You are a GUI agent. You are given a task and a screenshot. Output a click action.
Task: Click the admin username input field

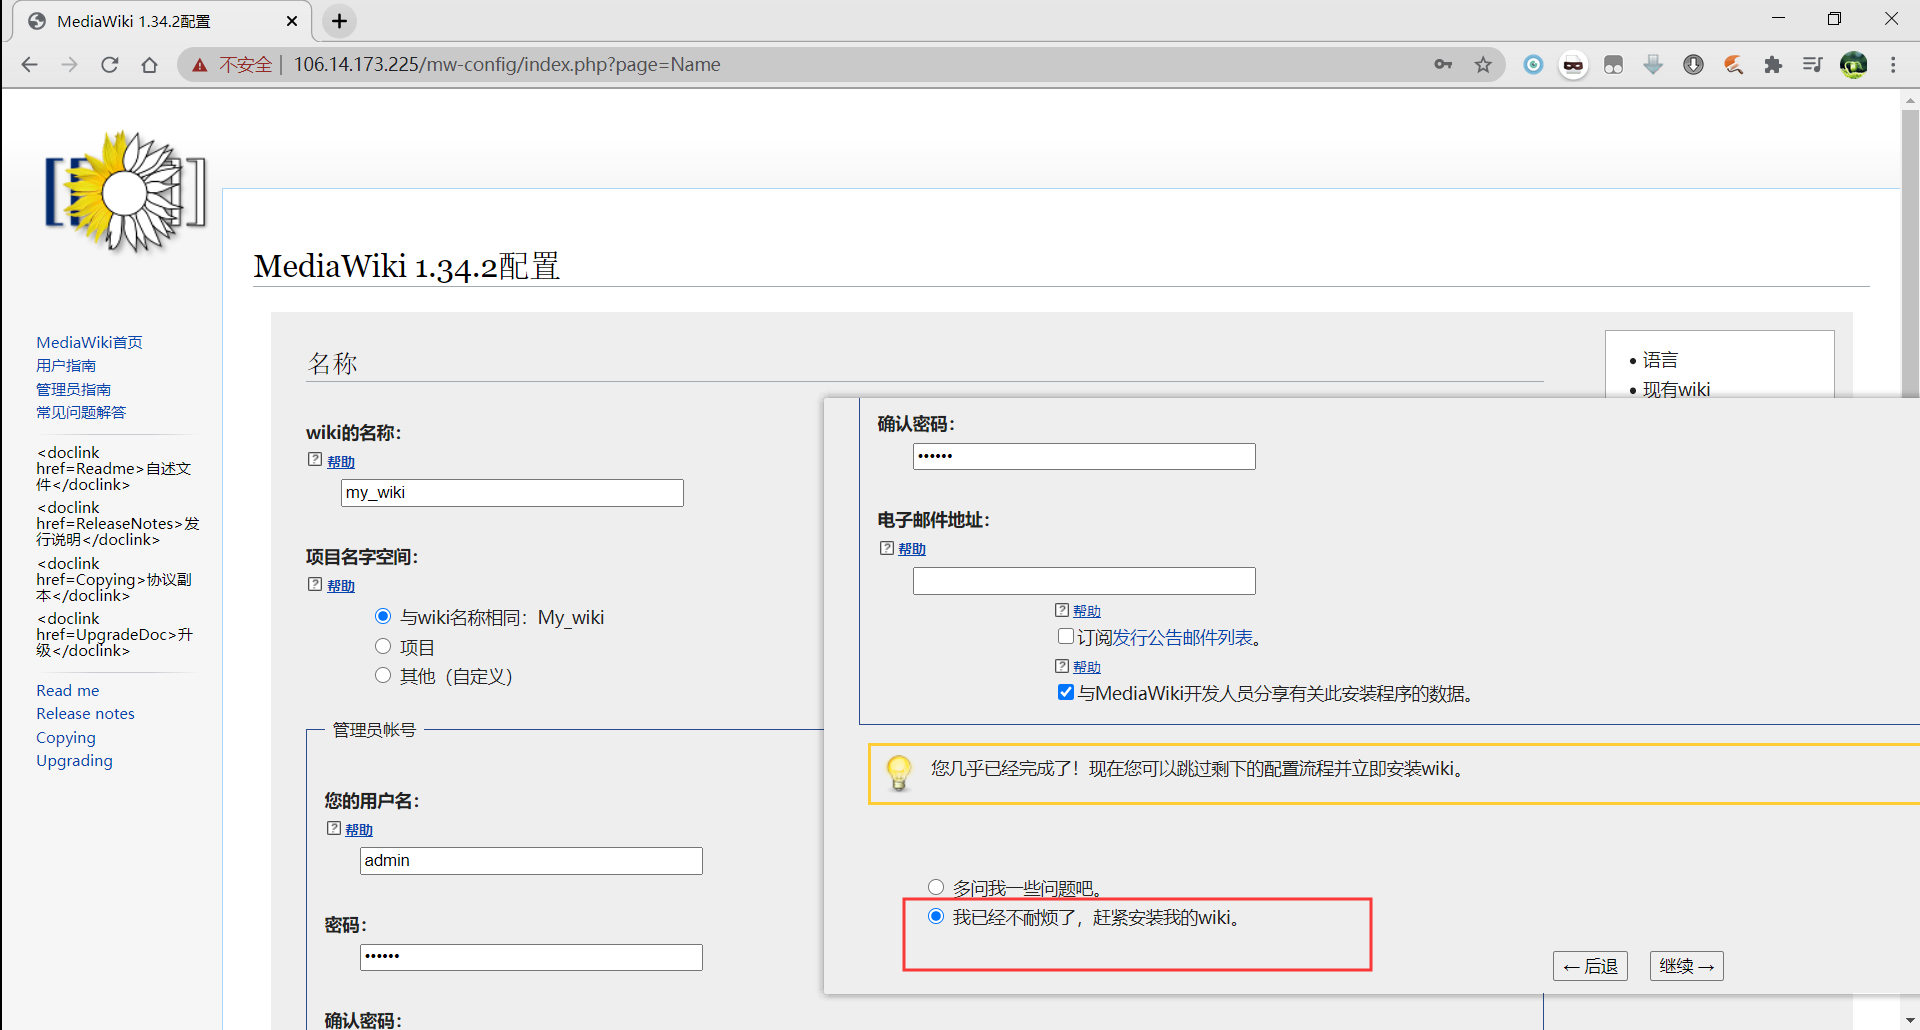(531, 861)
